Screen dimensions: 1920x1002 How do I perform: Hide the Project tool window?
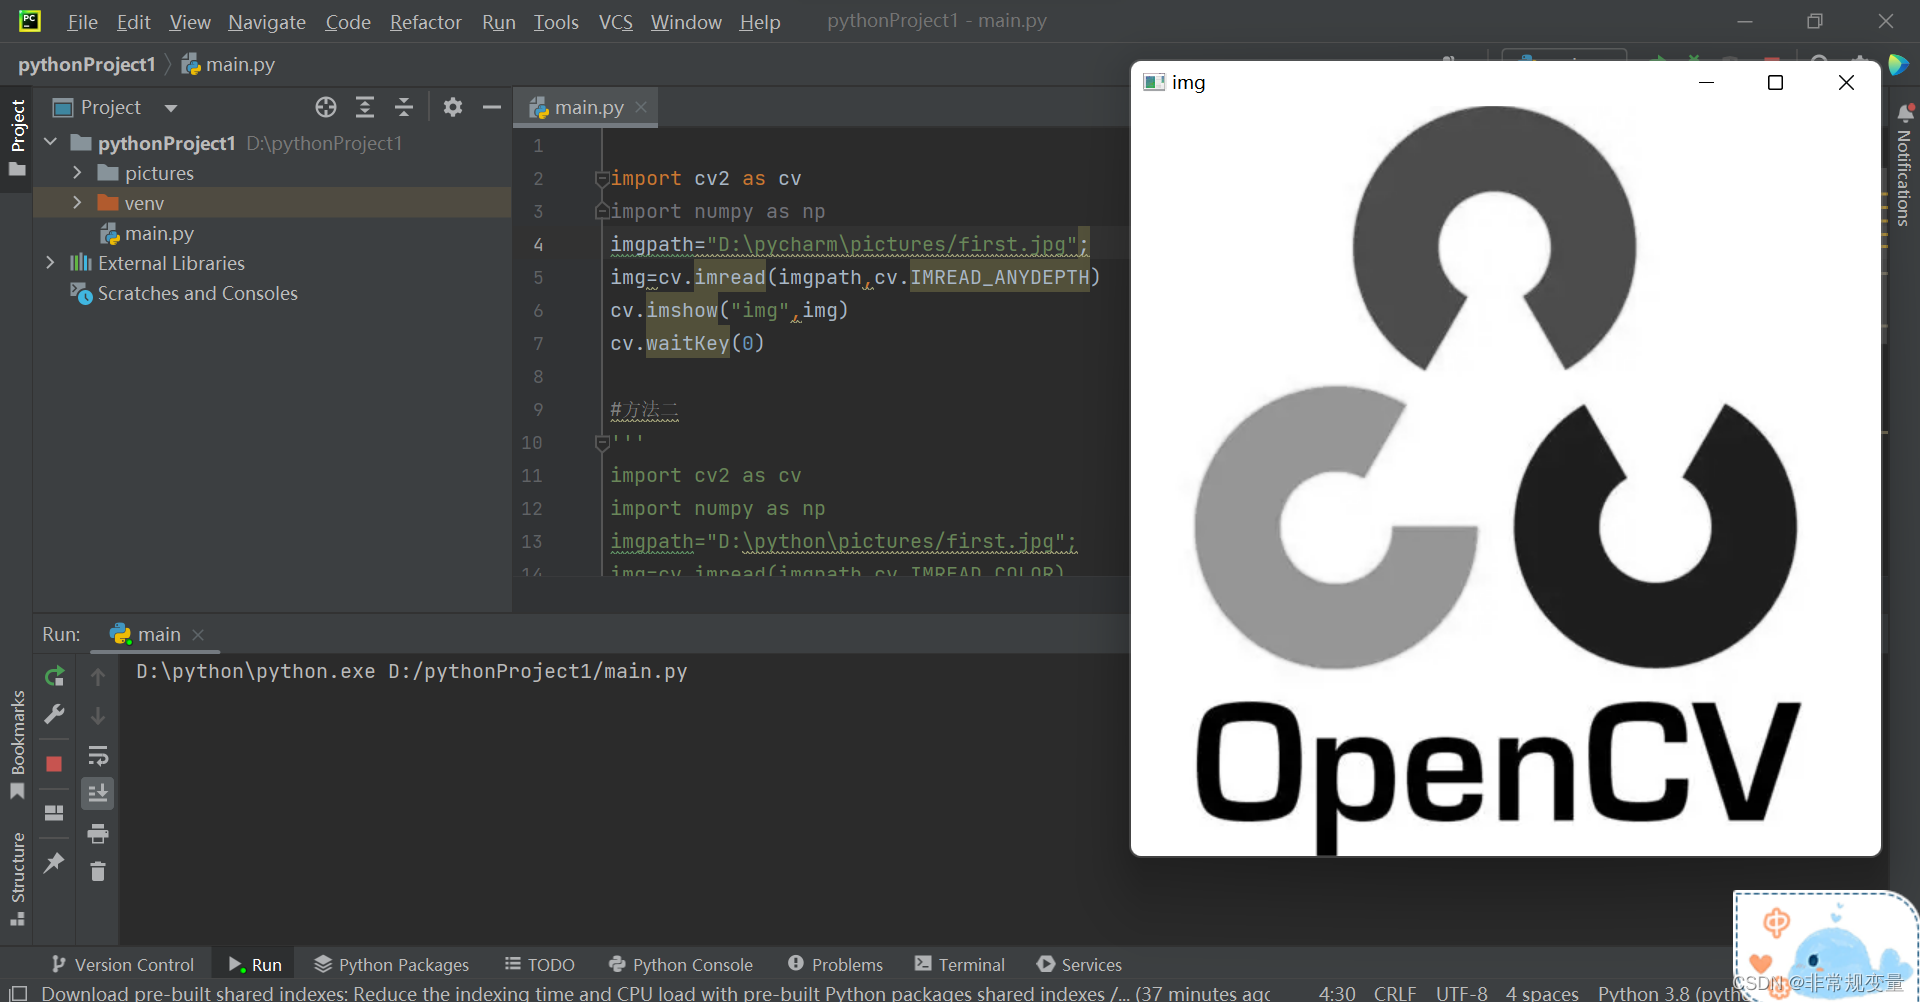click(x=491, y=107)
